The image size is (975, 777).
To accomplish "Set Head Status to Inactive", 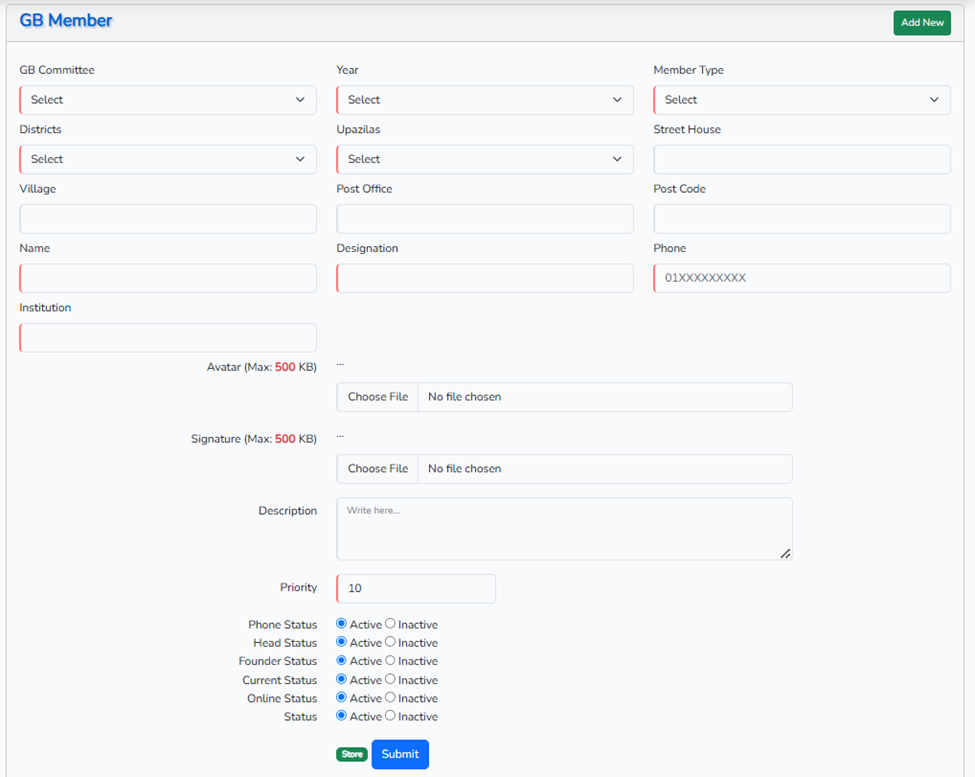I will click(x=391, y=642).
